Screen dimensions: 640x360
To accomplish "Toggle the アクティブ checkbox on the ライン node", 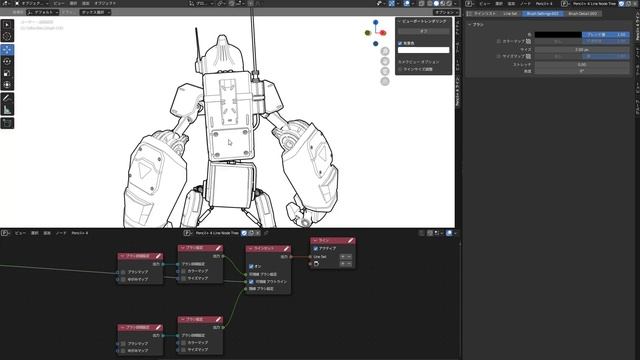I will [316, 248].
